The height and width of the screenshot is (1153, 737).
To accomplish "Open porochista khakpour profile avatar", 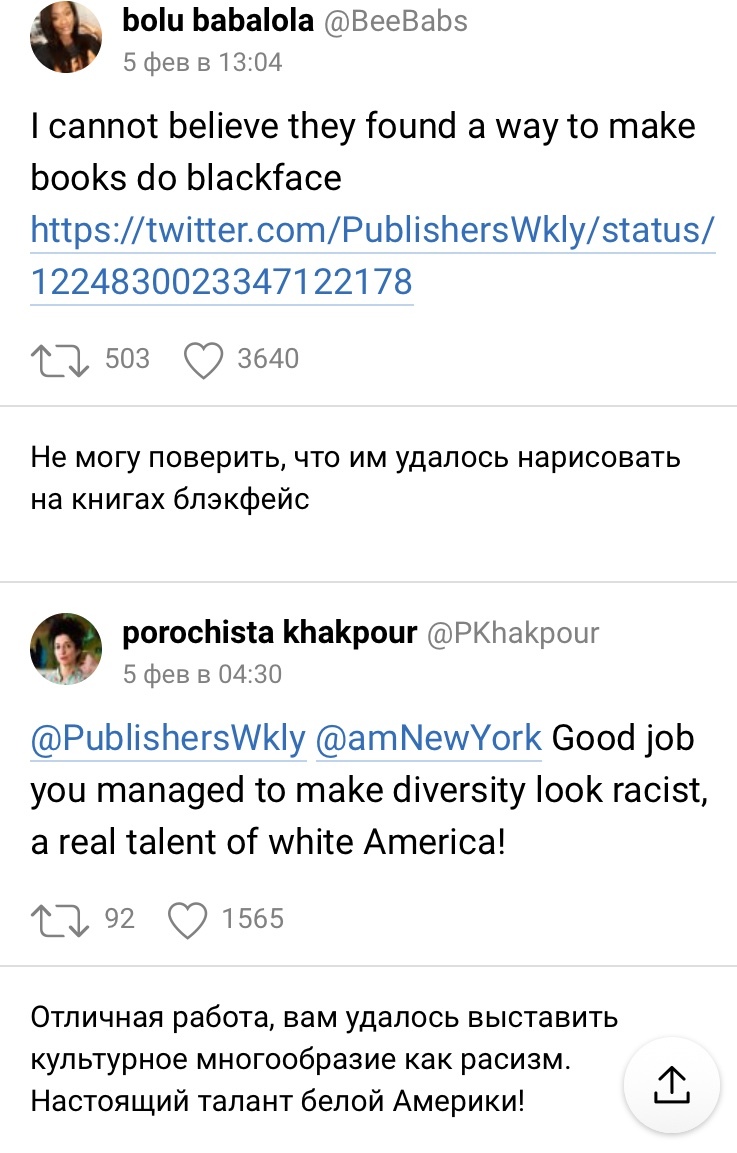I will 65,649.
